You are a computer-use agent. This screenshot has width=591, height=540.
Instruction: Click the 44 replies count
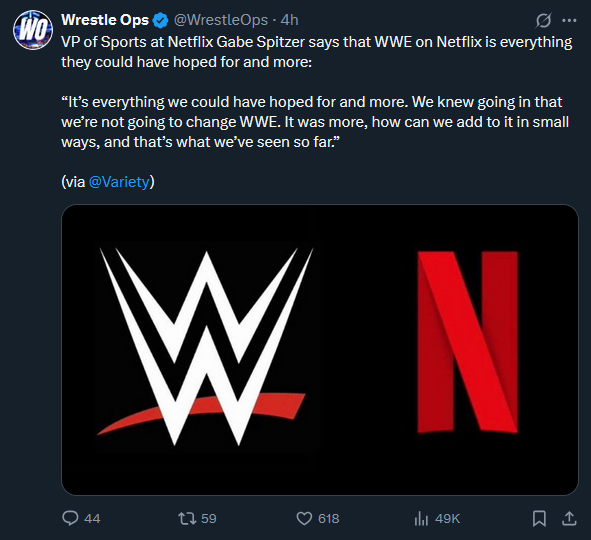click(x=92, y=519)
